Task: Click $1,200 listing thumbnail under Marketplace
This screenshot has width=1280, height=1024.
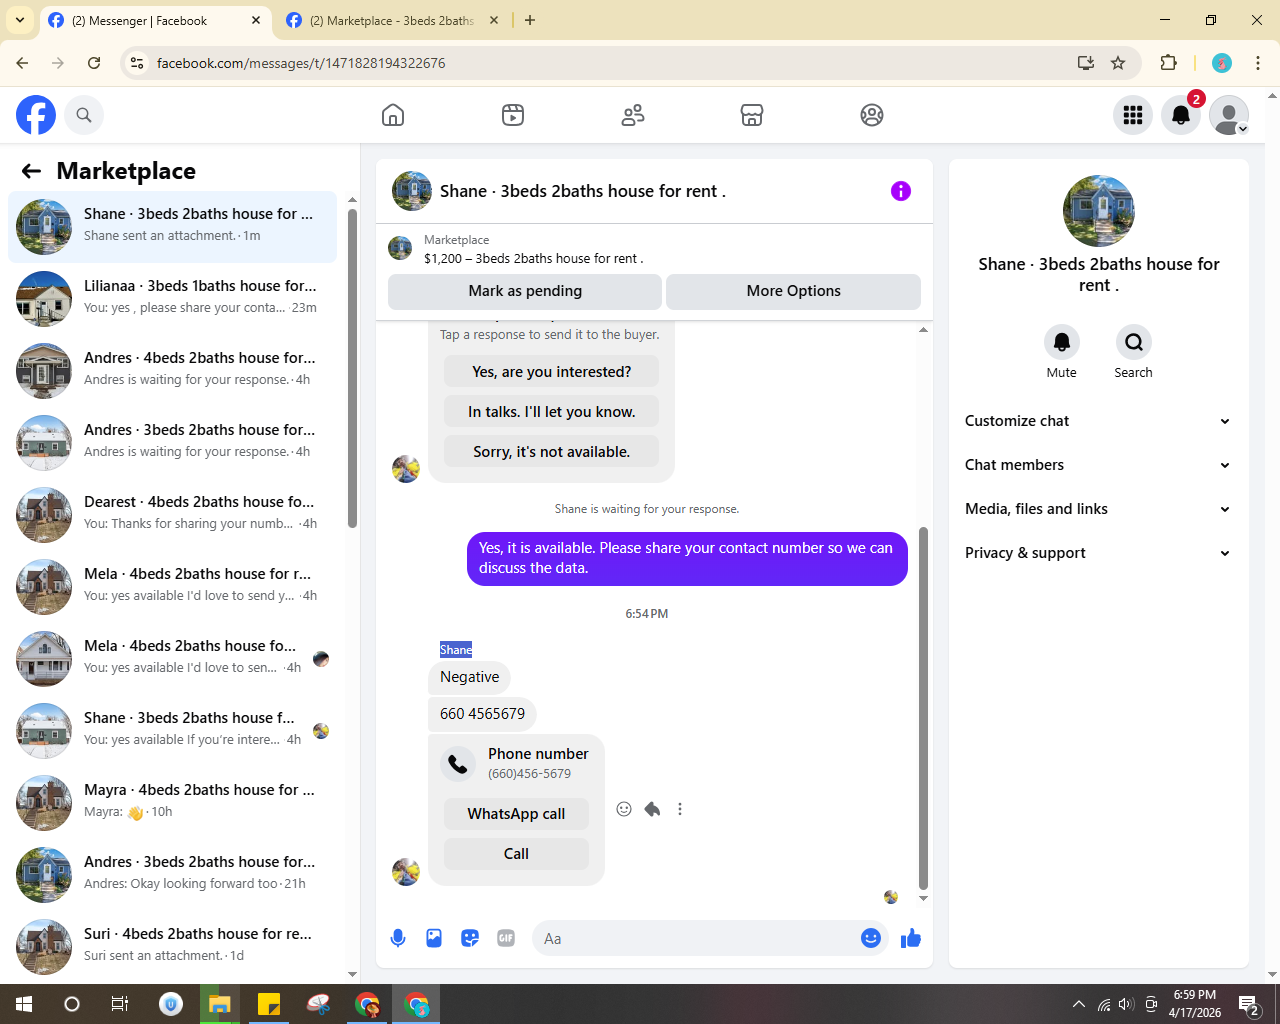Action: pos(400,248)
